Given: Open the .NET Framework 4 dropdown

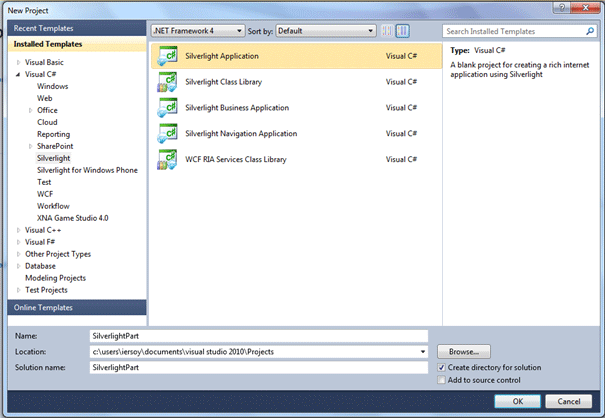Looking at the screenshot, I should coord(198,31).
